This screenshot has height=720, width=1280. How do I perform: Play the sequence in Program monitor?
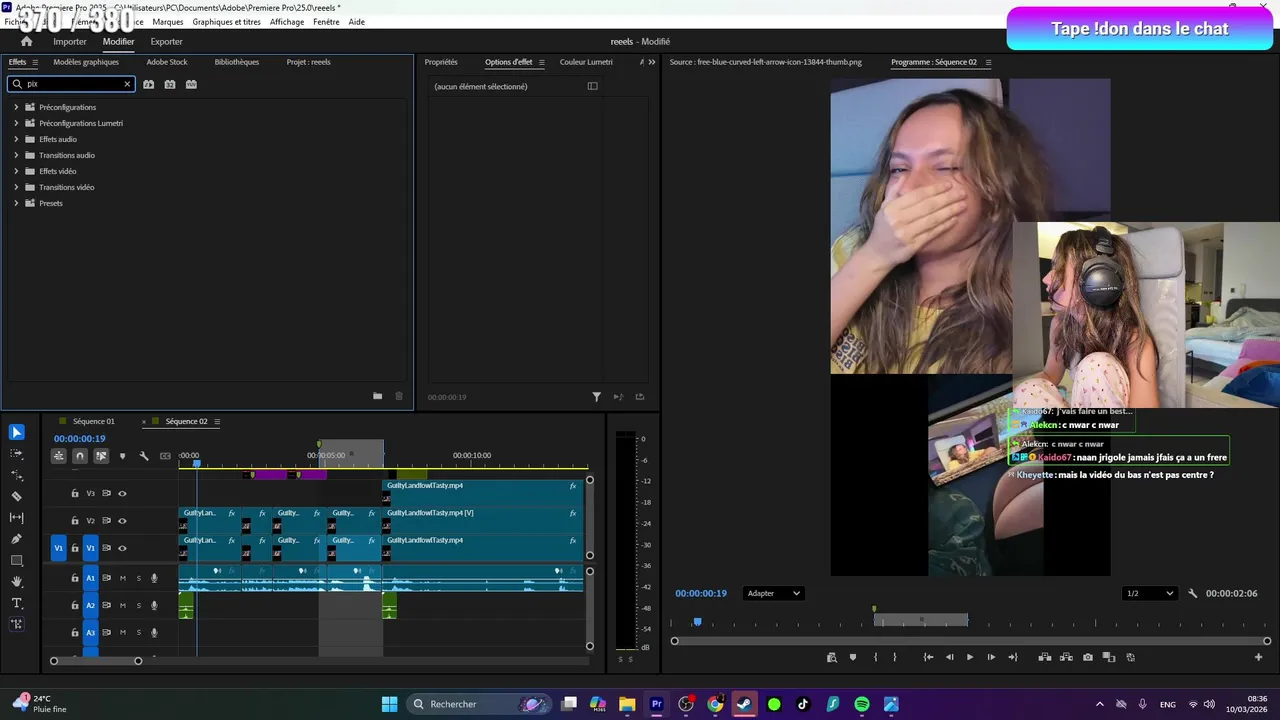[x=969, y=657]
